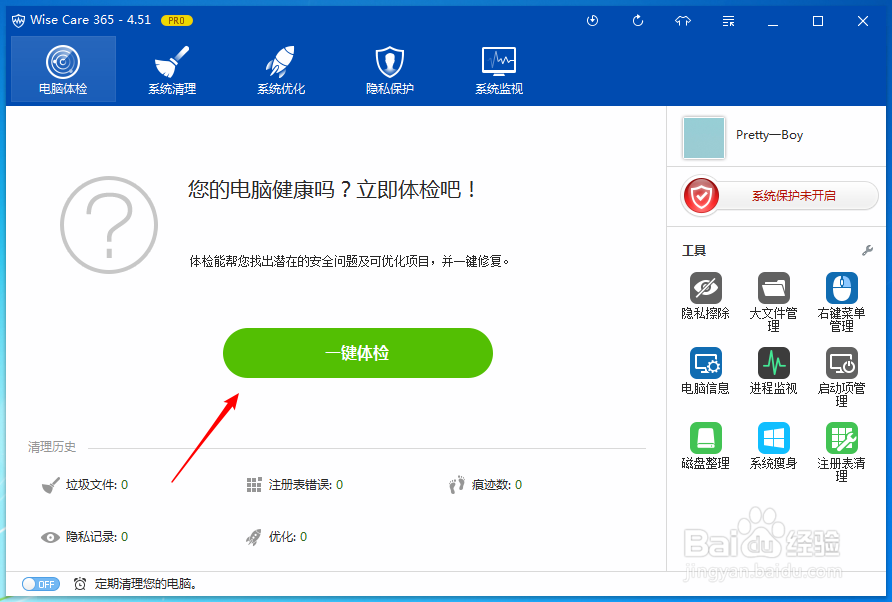Viewport: 892px width, 602px height.
Task: Open the 系统监视 tab
Action: click(x=499, y=69)
